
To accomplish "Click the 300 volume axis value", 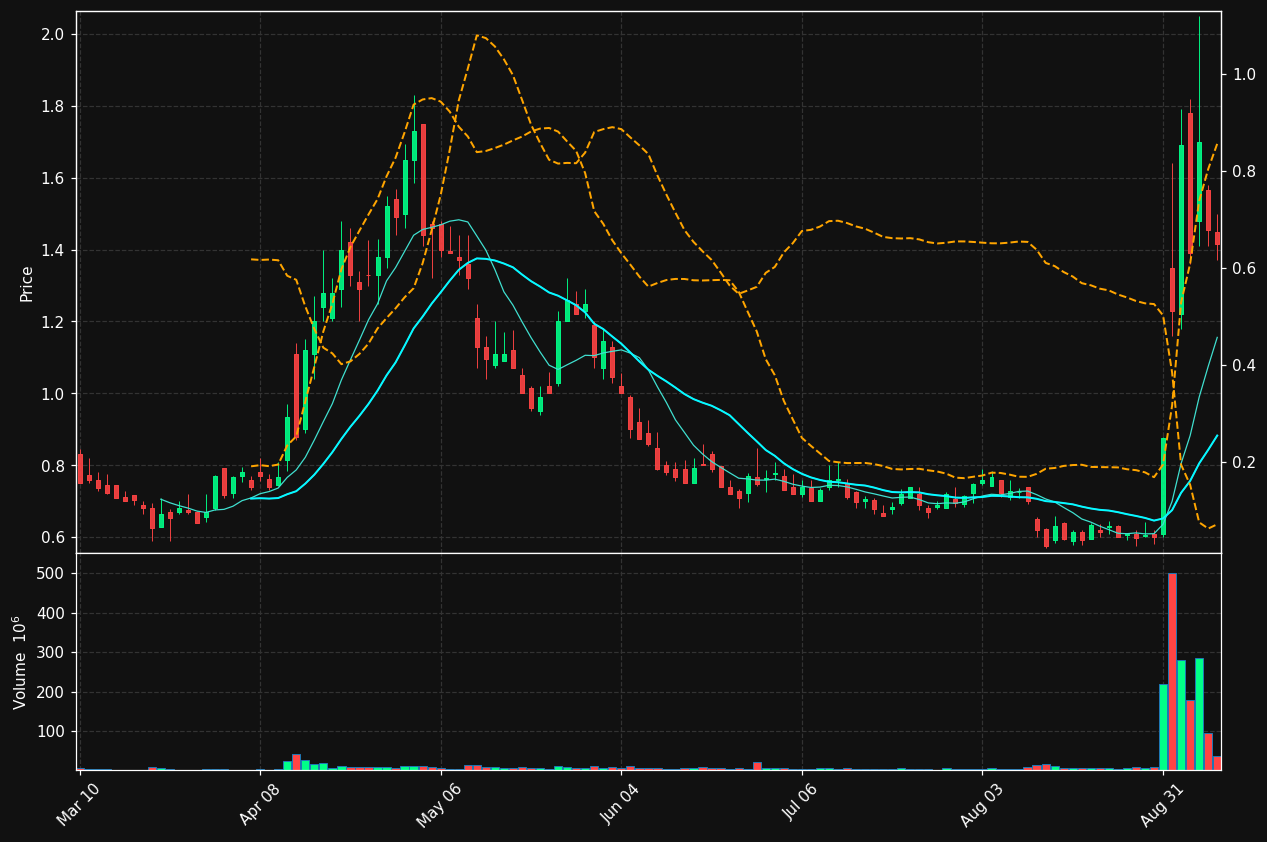I will coord(51,653).
